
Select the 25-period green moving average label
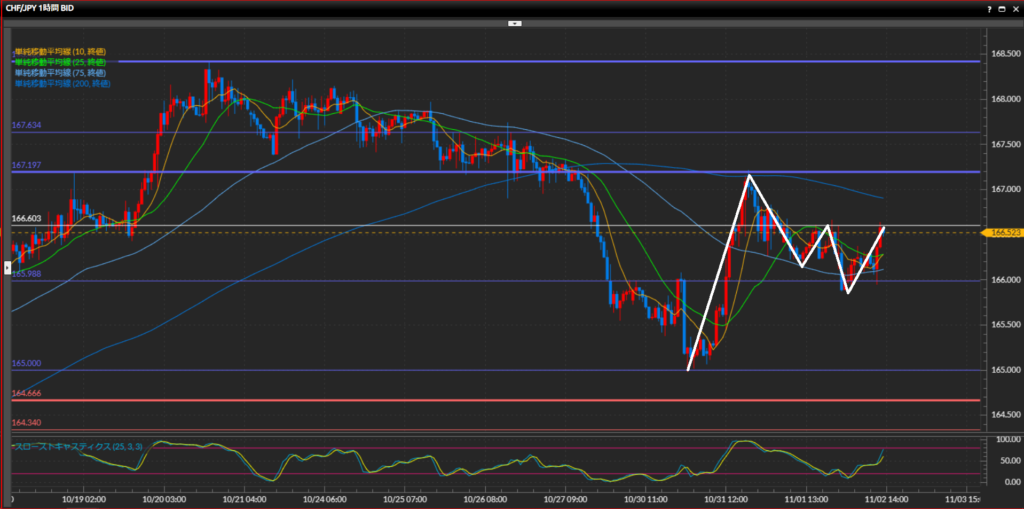[x=59, y=61]
